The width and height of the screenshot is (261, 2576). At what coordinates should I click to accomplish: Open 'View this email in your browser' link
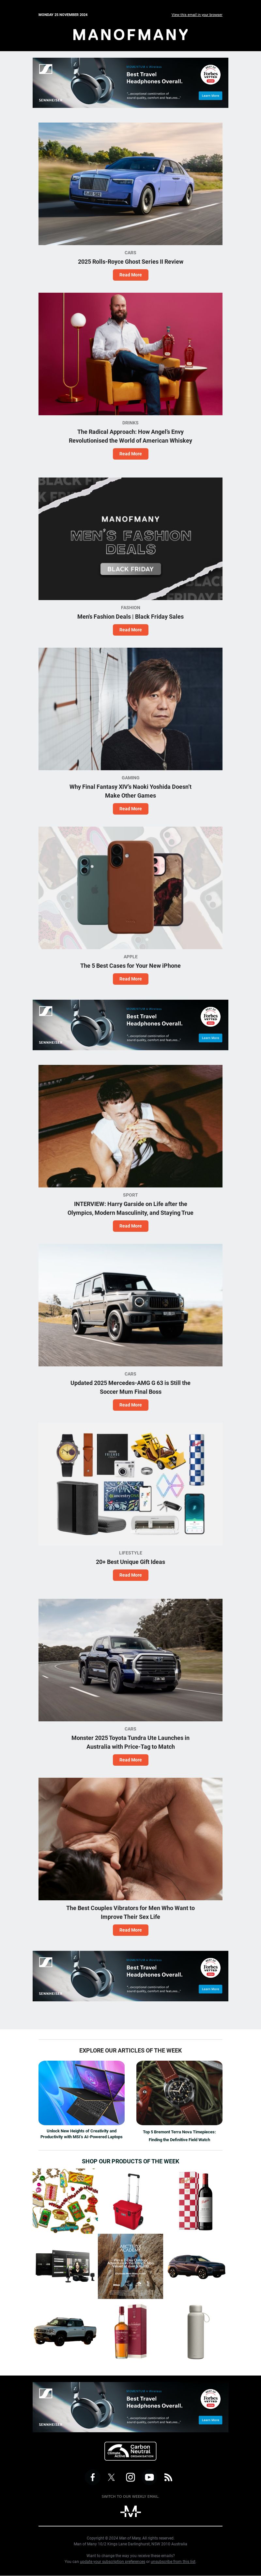tap(196, 15)
